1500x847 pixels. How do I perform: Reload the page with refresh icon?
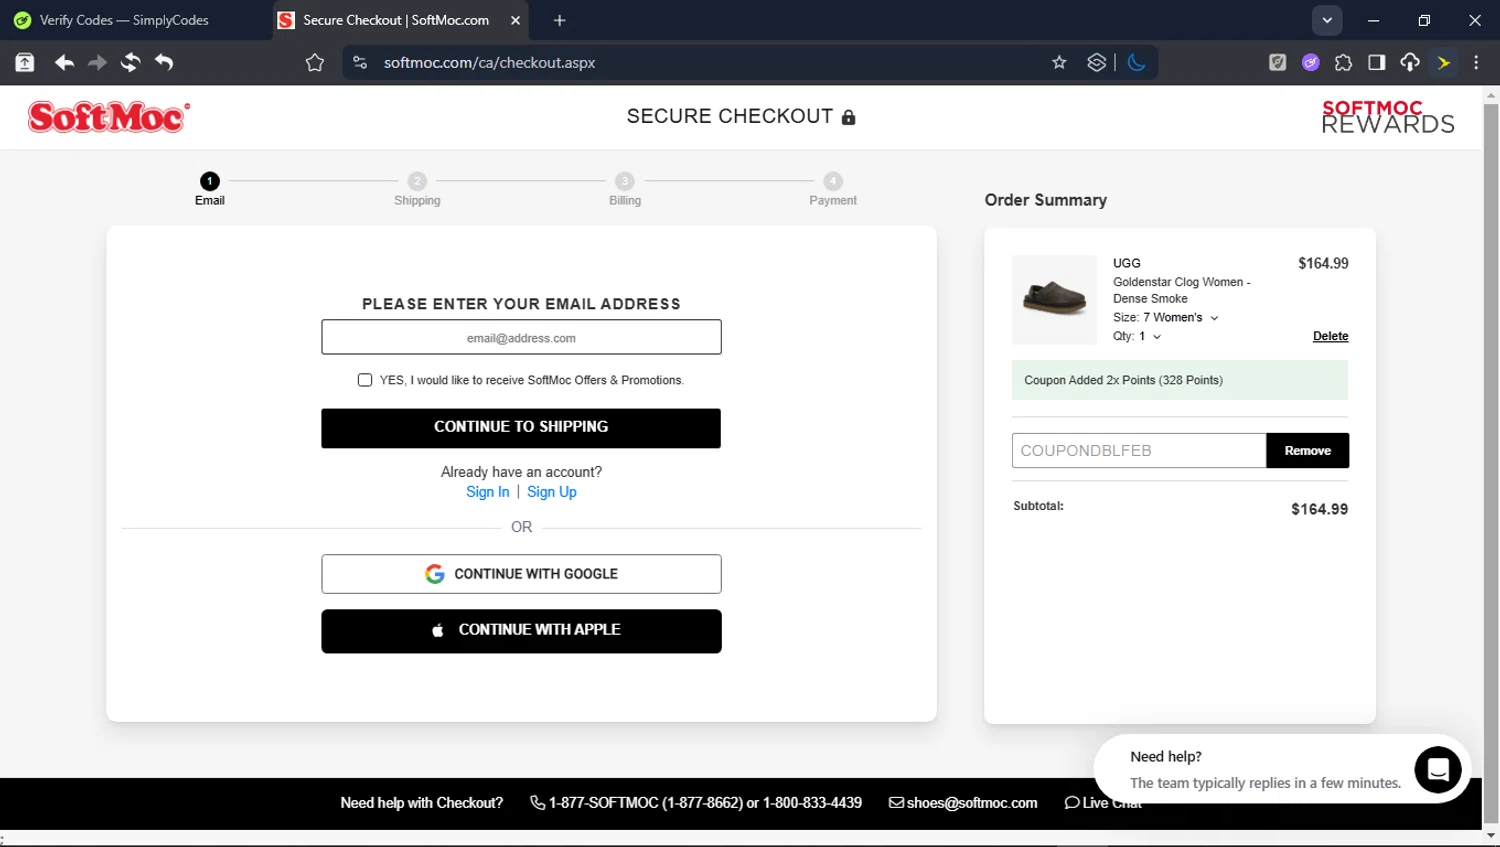click(130, 63)
